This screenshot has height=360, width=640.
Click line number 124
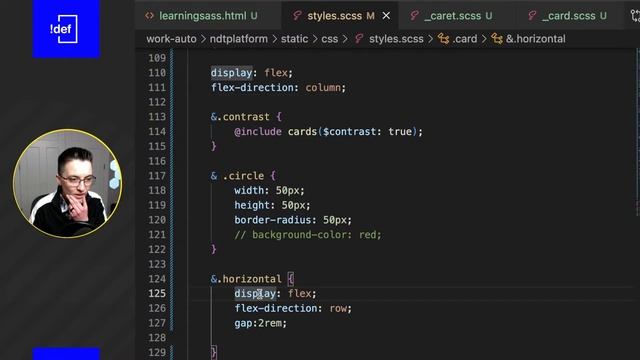157,279
